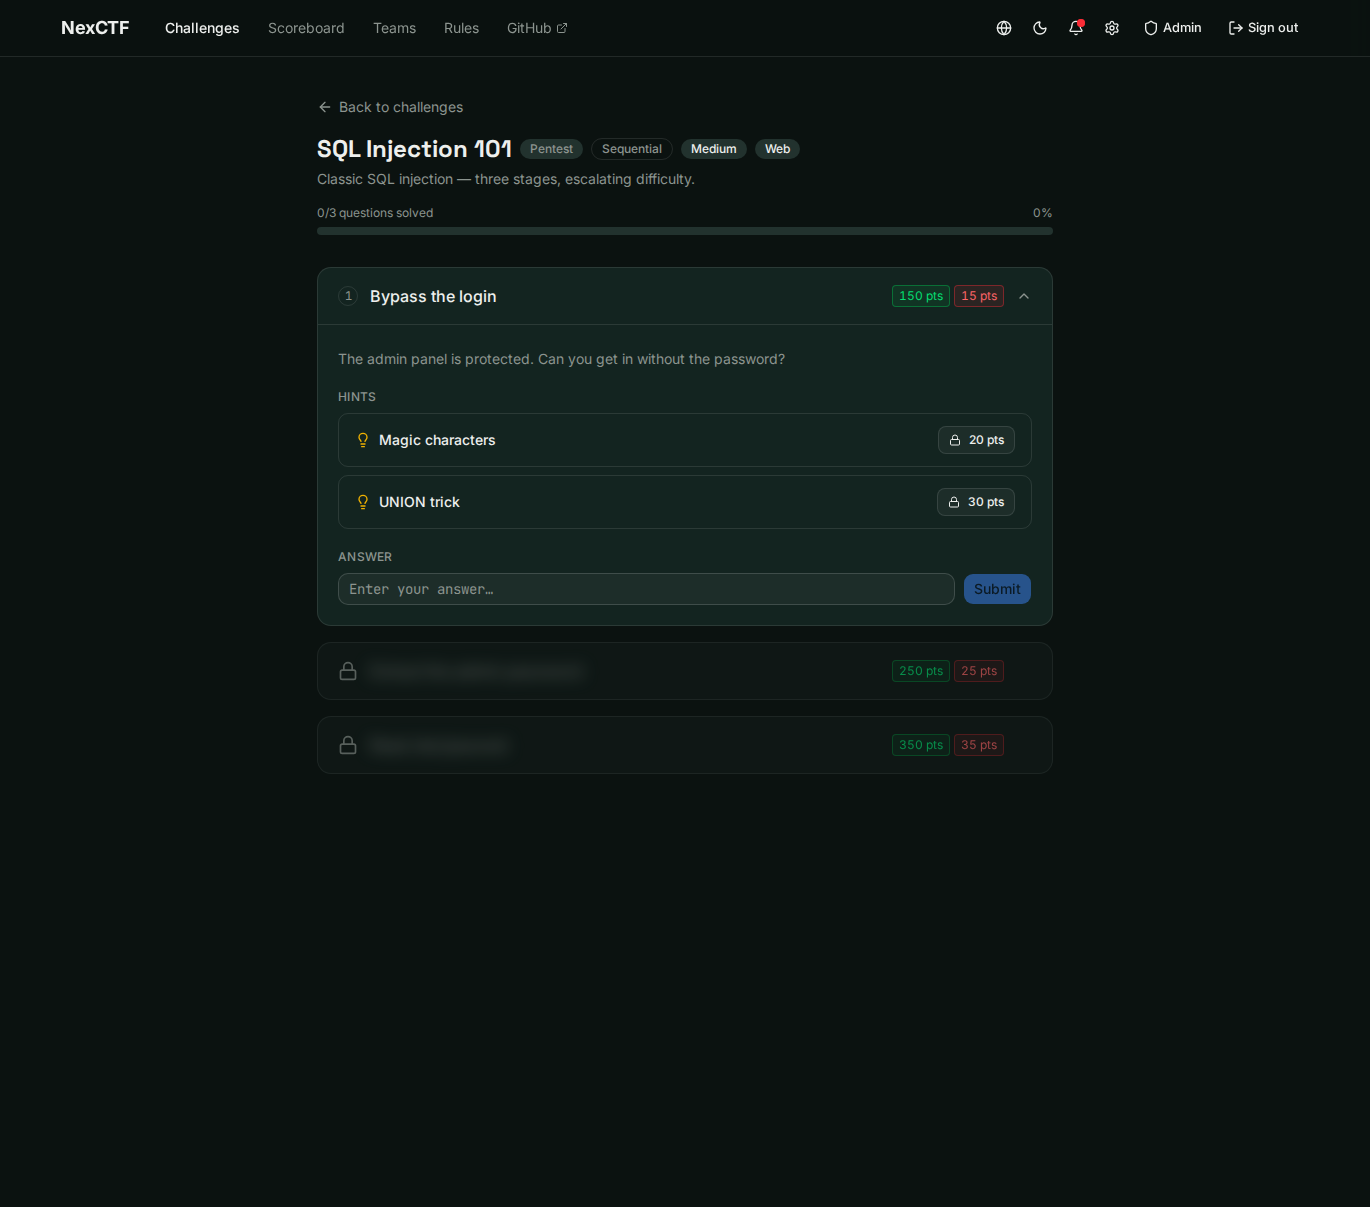1370x1207 pixels.
Task: Click the Sequential tag badge
Action: (632, 149)
